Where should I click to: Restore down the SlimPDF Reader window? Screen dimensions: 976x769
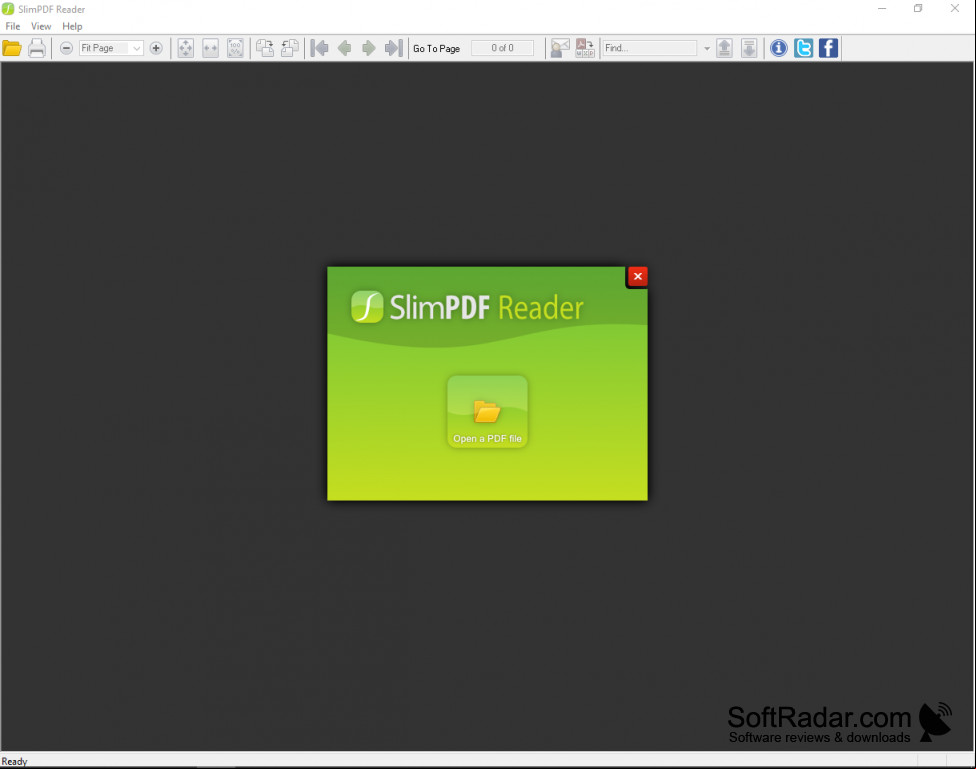(x=918, y=9)
